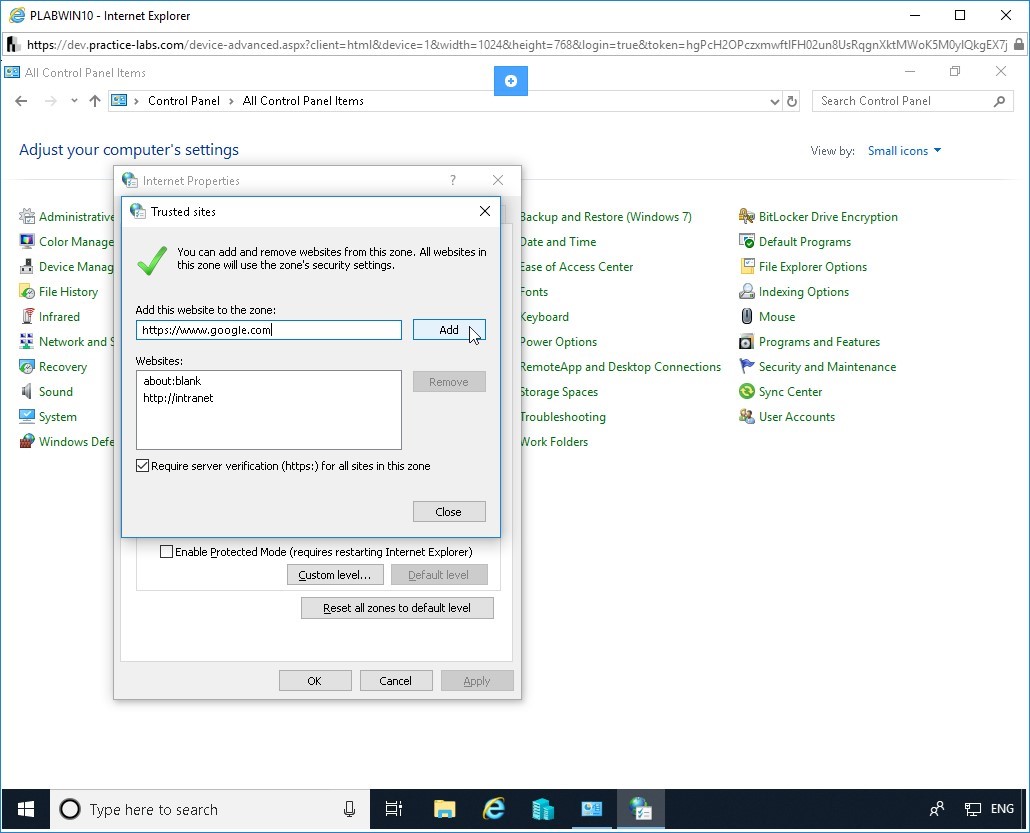Open RemoteApp and Desktop Connections link

pyautogui.click(x=621, y=367)
